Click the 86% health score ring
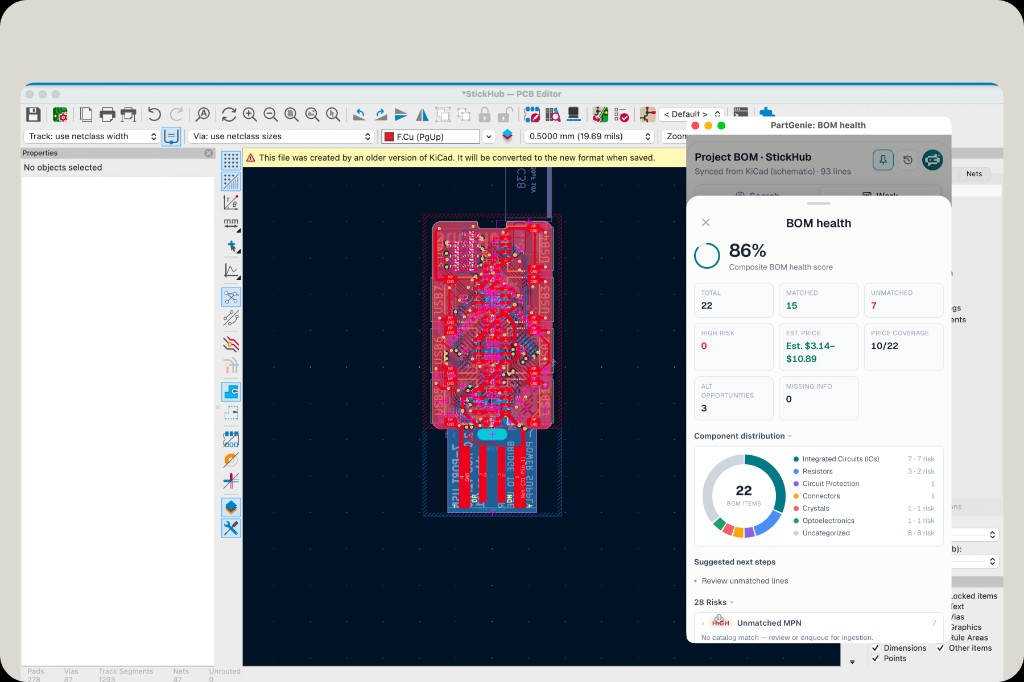The image size is (1024, 682). (707, 256)
